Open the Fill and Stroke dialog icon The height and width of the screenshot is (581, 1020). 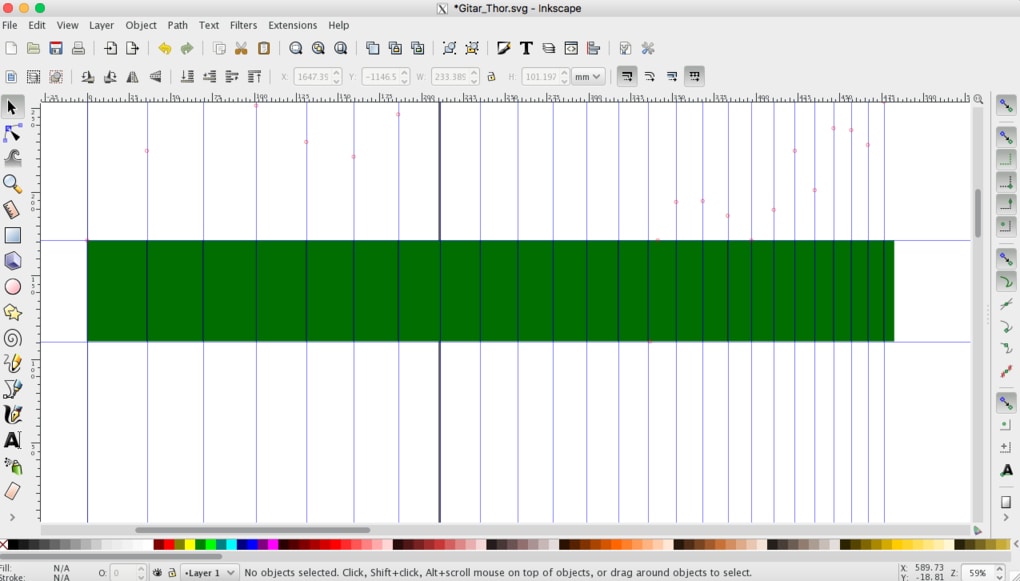pyautogui.click(x=503, y=48)
